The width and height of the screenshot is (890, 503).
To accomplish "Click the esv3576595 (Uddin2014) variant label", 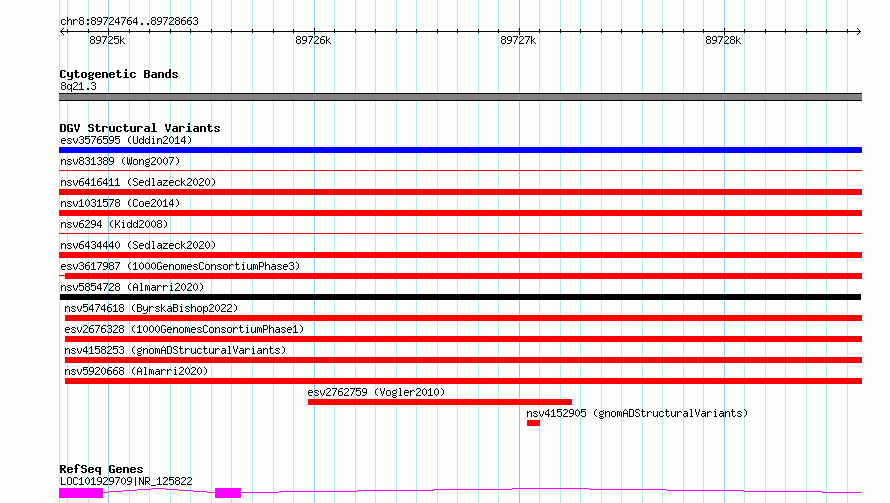I will pos(126,140).
